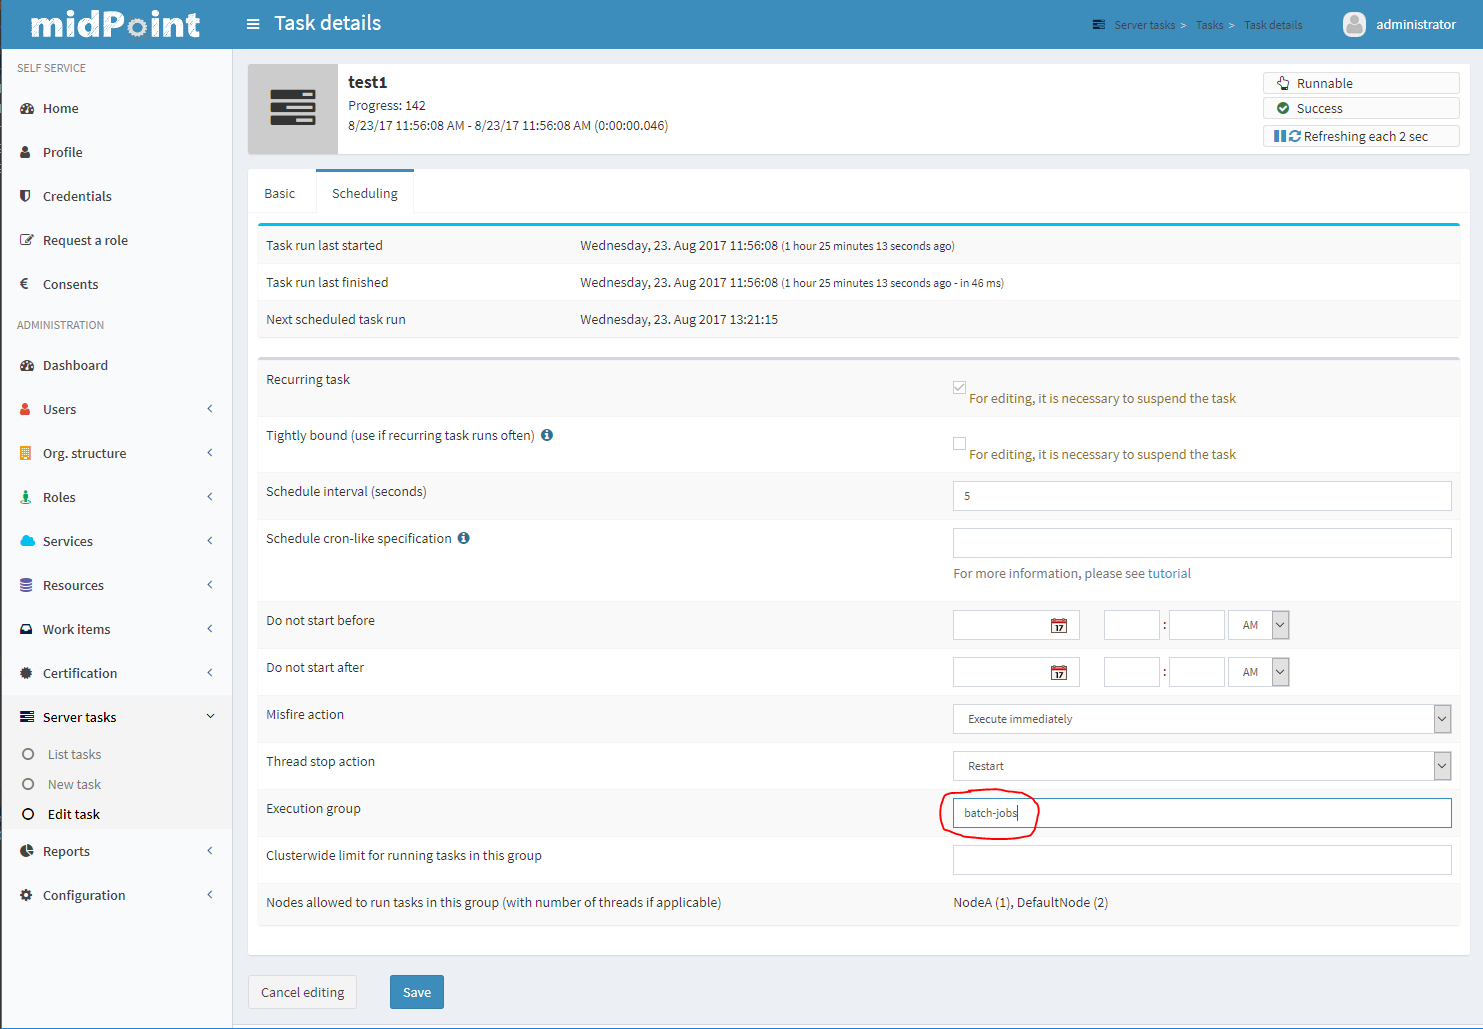Click info icon beside Tightly bound option

pos(547,435)
